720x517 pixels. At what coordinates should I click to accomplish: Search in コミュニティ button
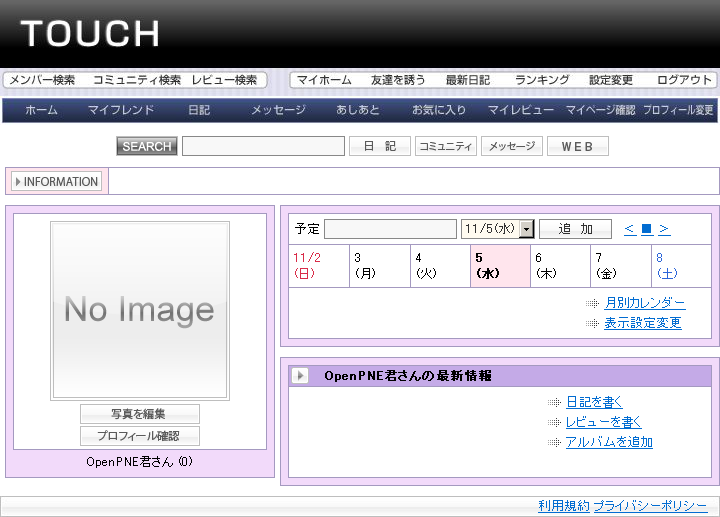445,146
